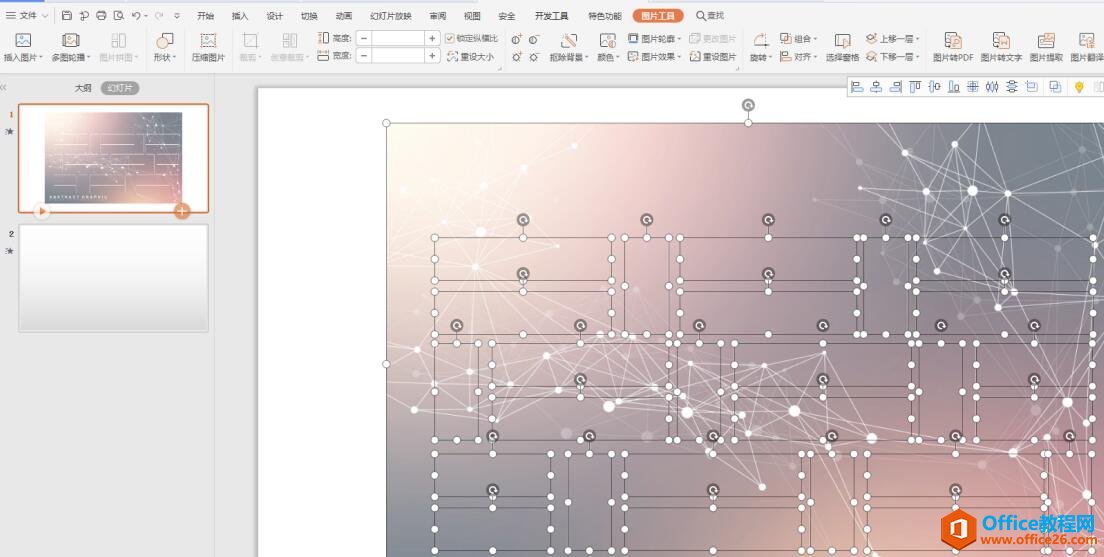The width and height of the screenshot is (1104, 557).
Task: Expand the 对齐 align dropdown
Action: [x=798, y=57]
